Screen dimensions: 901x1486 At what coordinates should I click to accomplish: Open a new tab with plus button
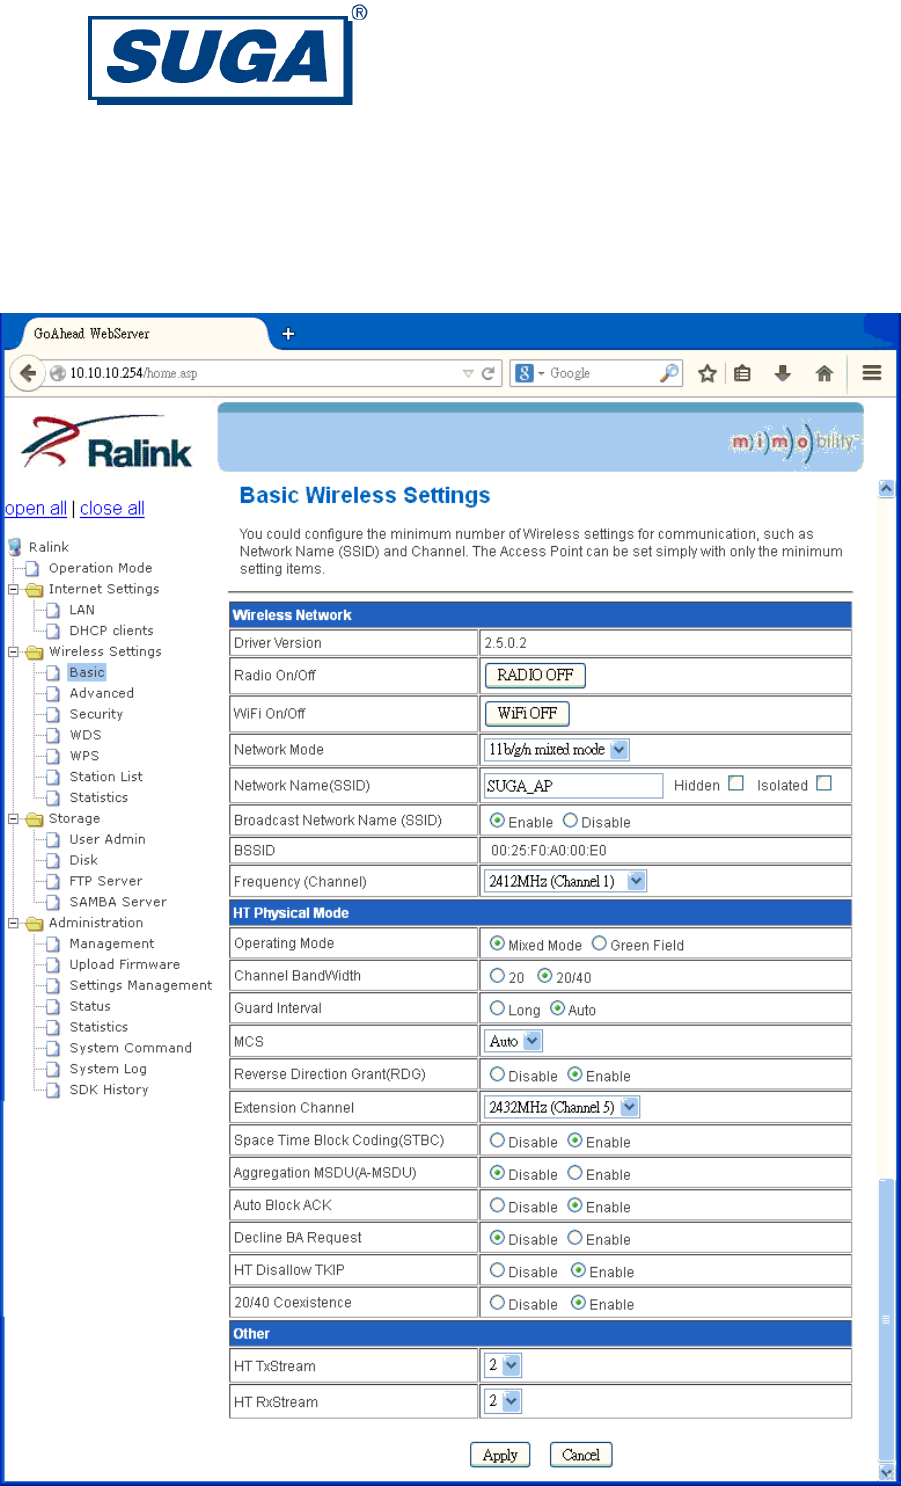(x=288, y=334)
